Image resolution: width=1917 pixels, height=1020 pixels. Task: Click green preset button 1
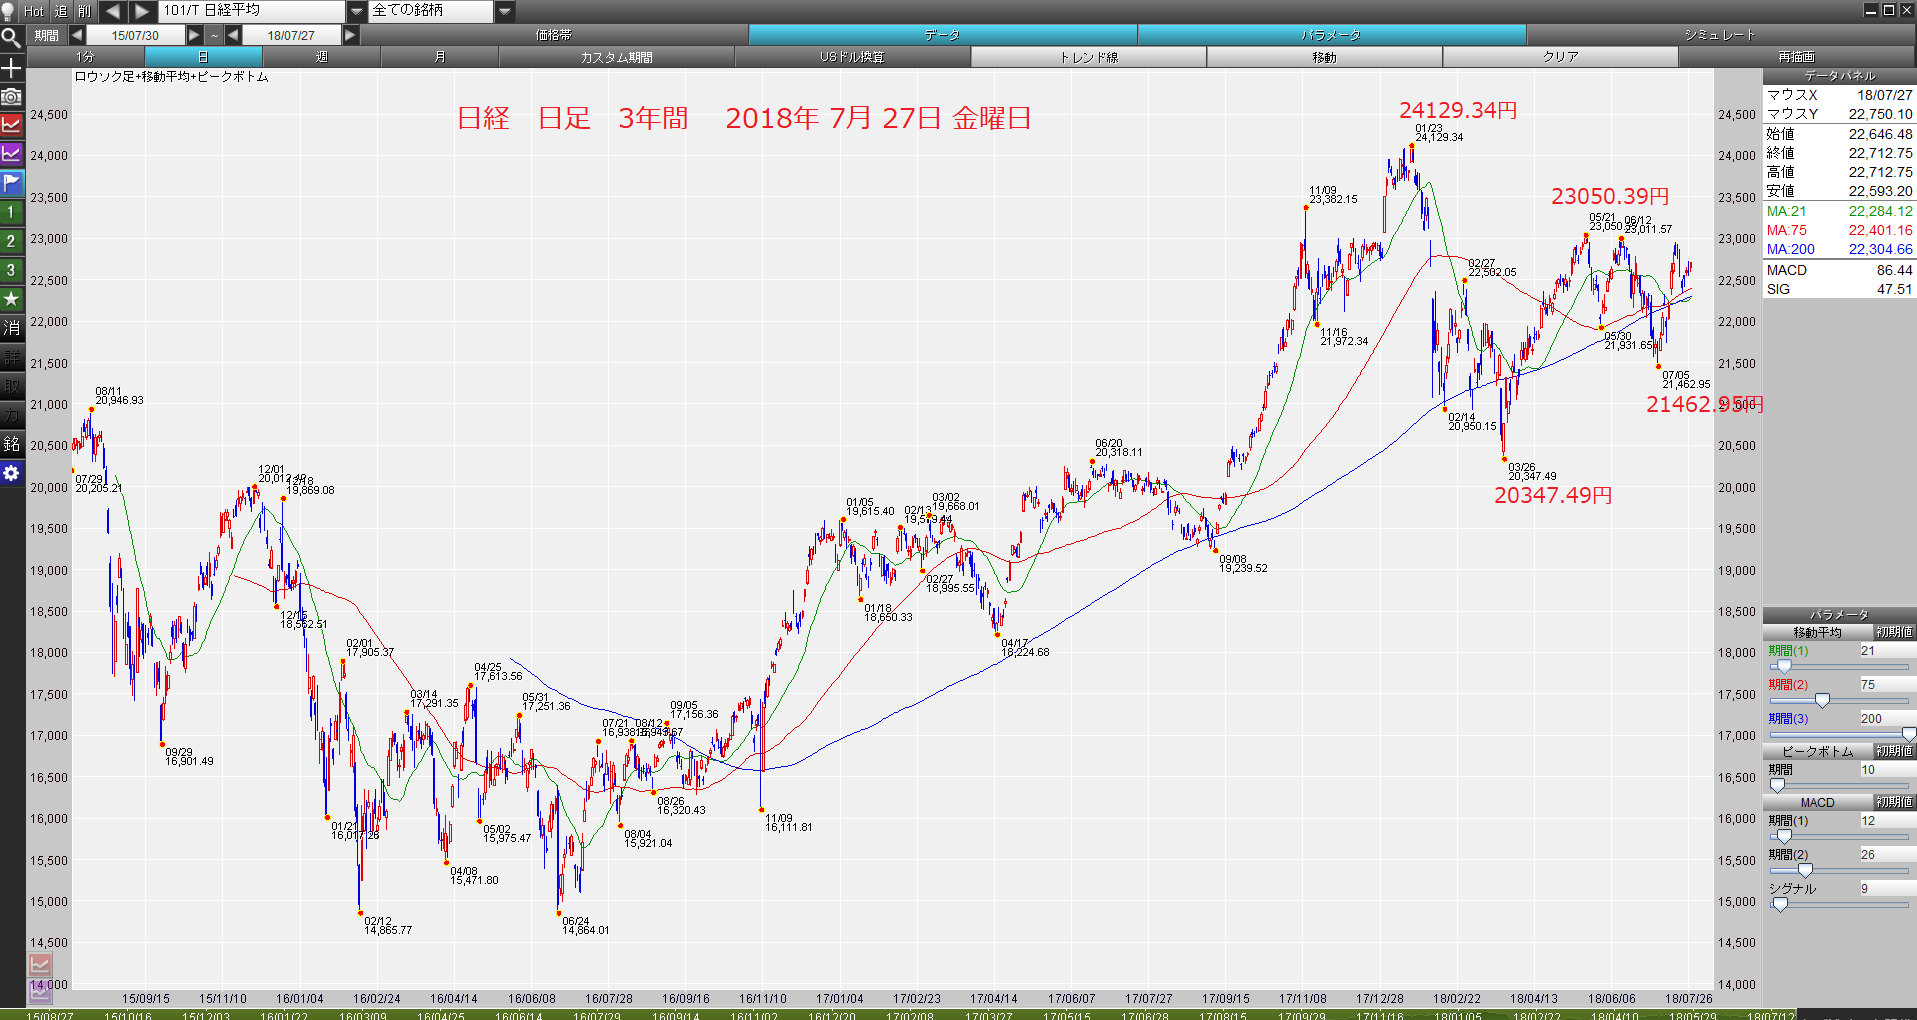11,212
